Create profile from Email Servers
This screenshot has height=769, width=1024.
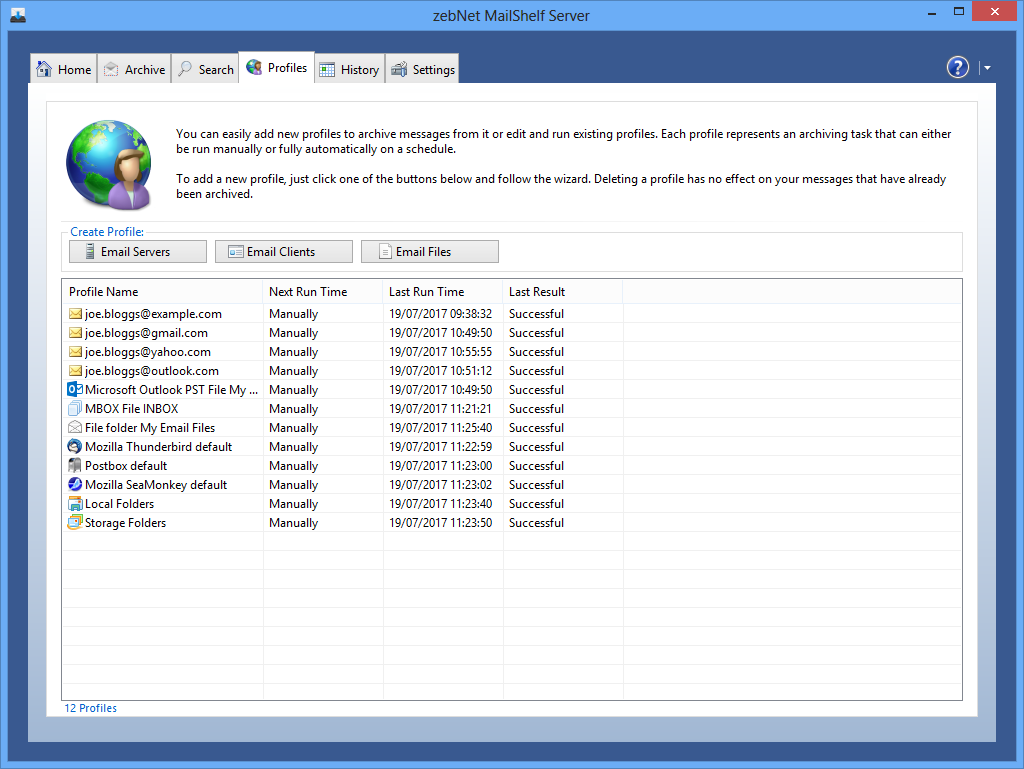tap(138, 252)
